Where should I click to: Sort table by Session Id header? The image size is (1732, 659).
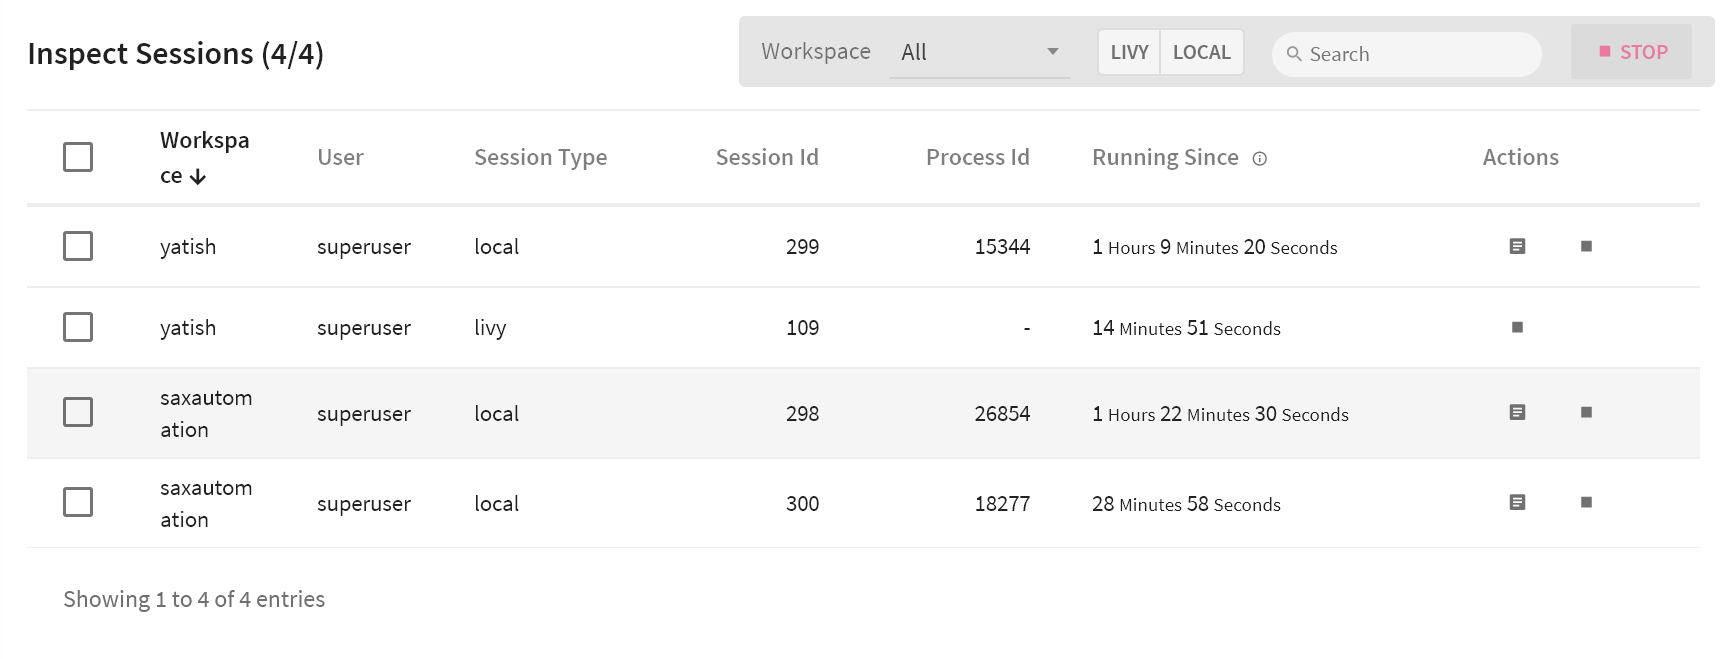pyautogui.click(x=766, y=157)
